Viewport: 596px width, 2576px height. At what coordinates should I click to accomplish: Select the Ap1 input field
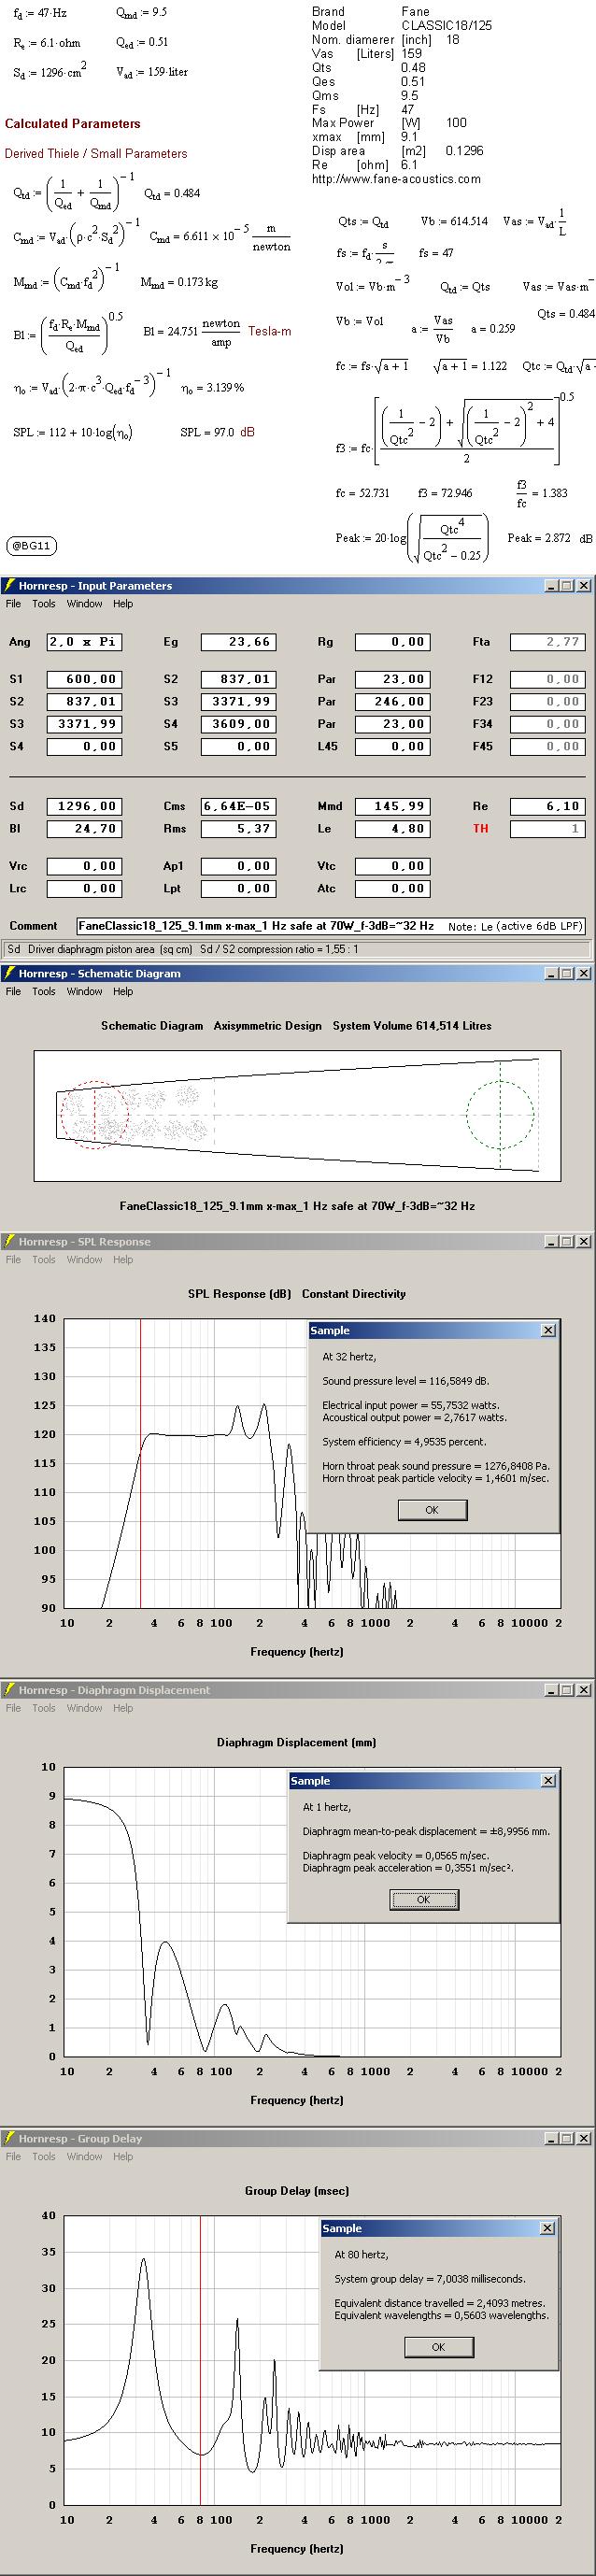pyautogui.click(x=238, y=866)
